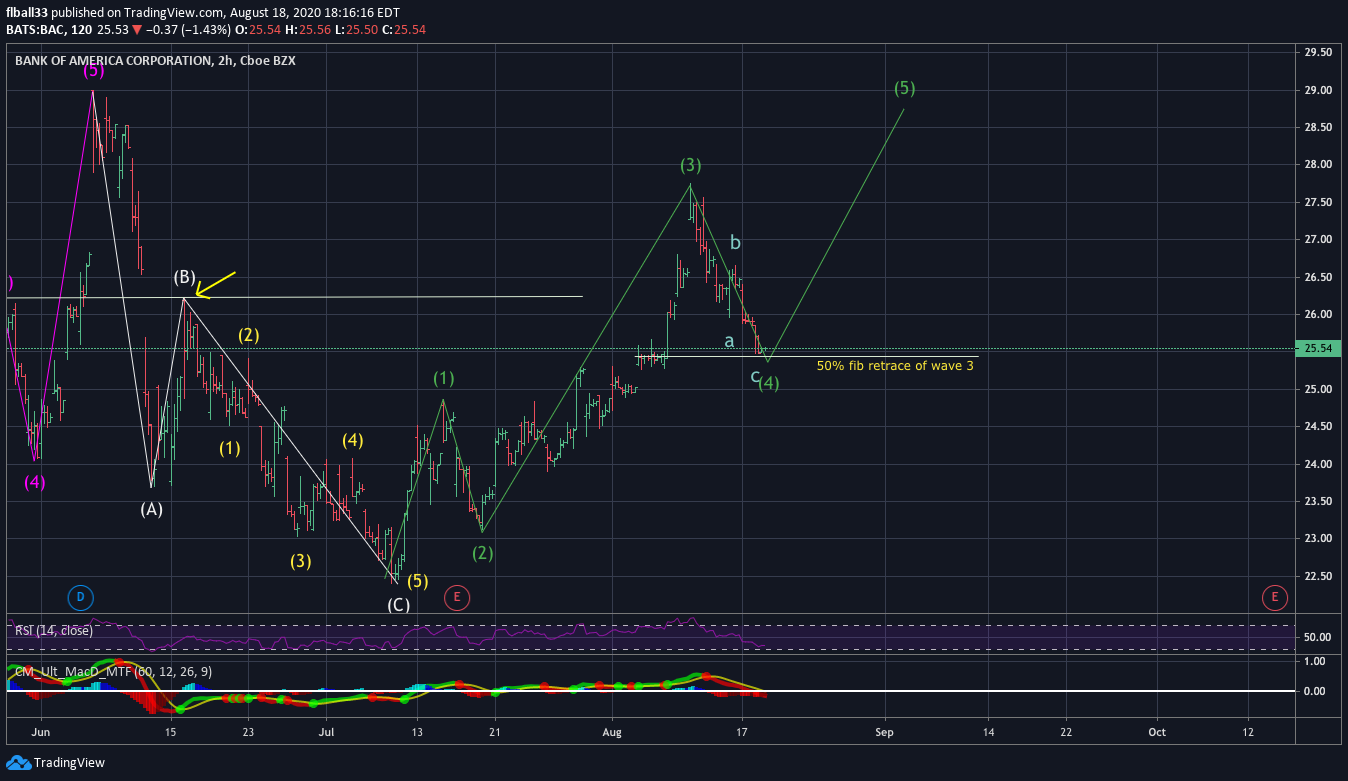This screenshot has height=781, width=1348.
Task: Click the TradingView logo
Action: [55, 763]
